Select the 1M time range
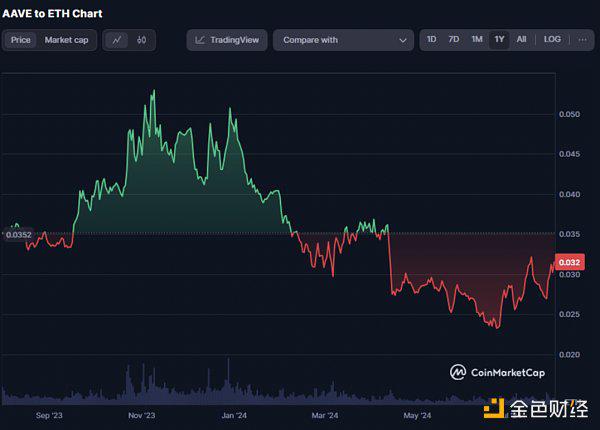 point(476,40)
